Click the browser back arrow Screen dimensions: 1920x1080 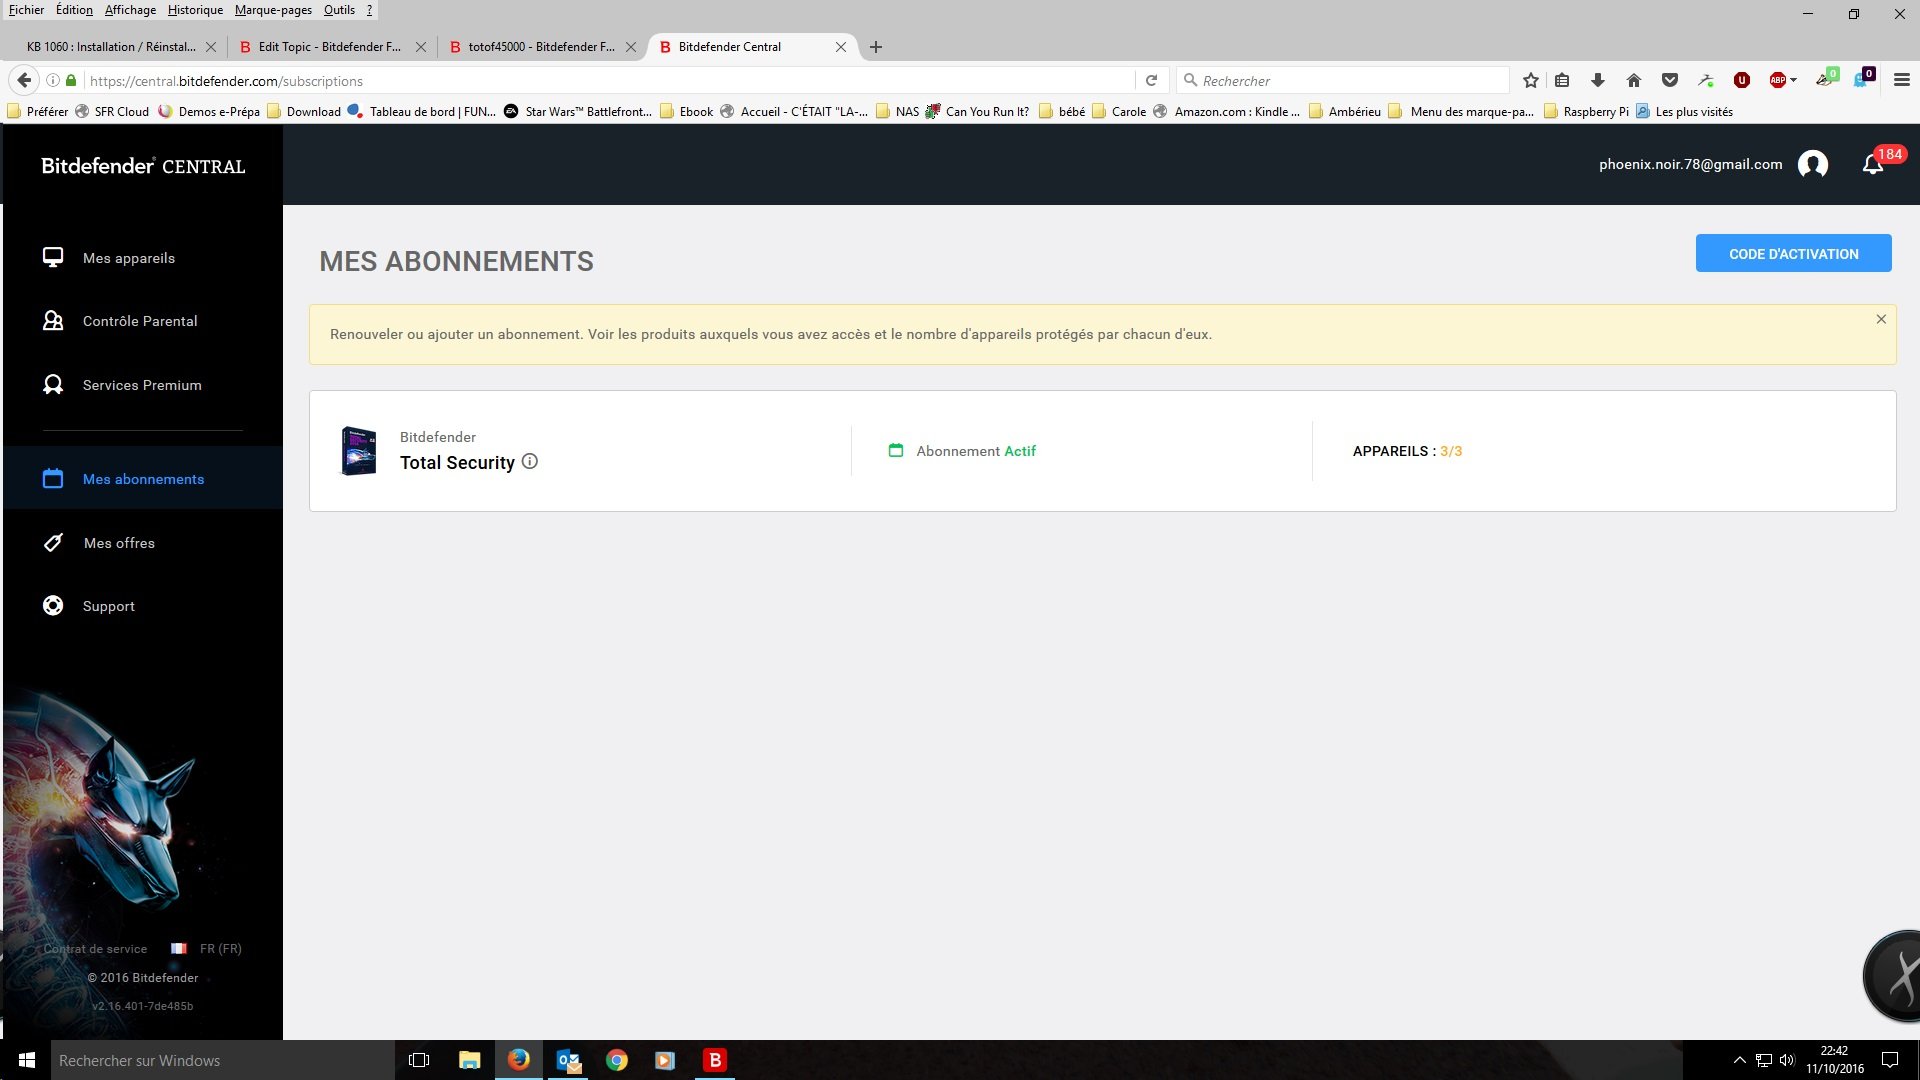click(24, 80)
